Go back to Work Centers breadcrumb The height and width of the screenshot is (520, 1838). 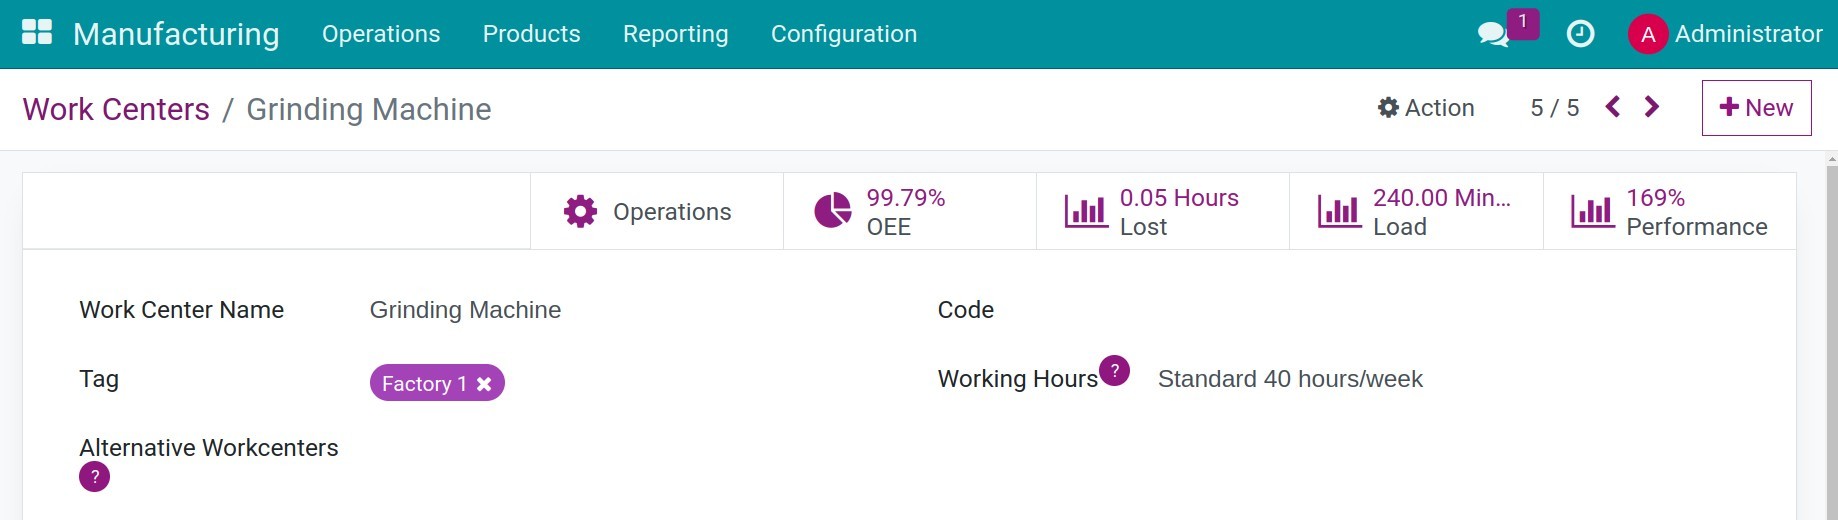[116, 109]
